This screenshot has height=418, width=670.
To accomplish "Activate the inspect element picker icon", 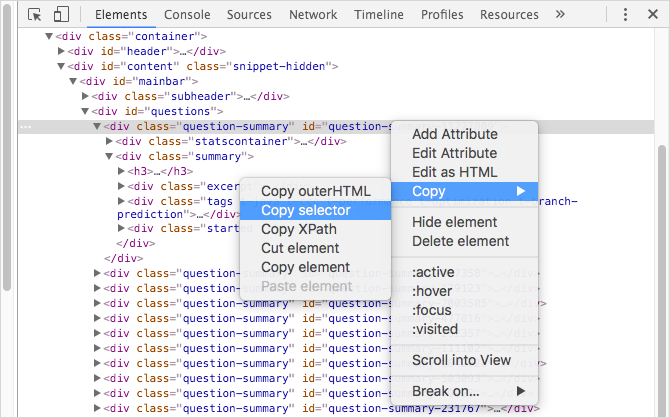I will 35,15.
